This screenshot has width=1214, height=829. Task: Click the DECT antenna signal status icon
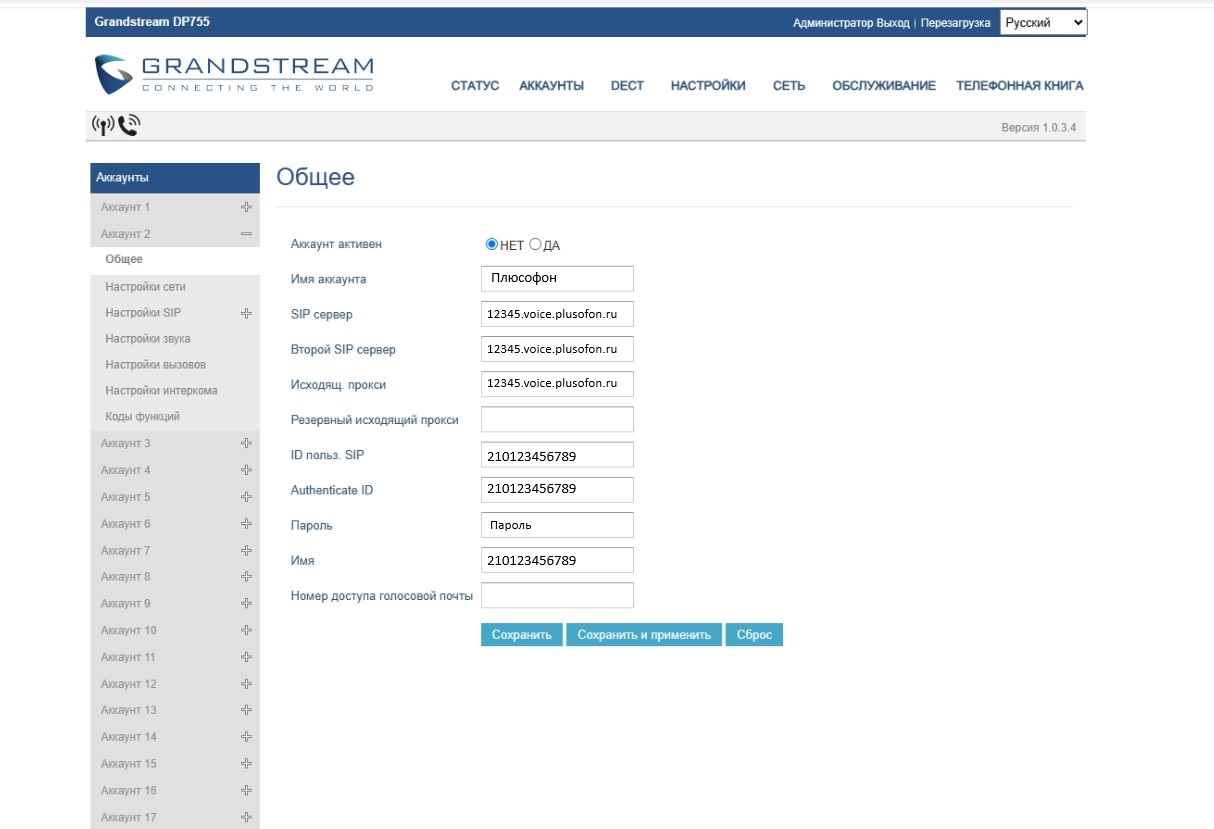tap(102, 126)
